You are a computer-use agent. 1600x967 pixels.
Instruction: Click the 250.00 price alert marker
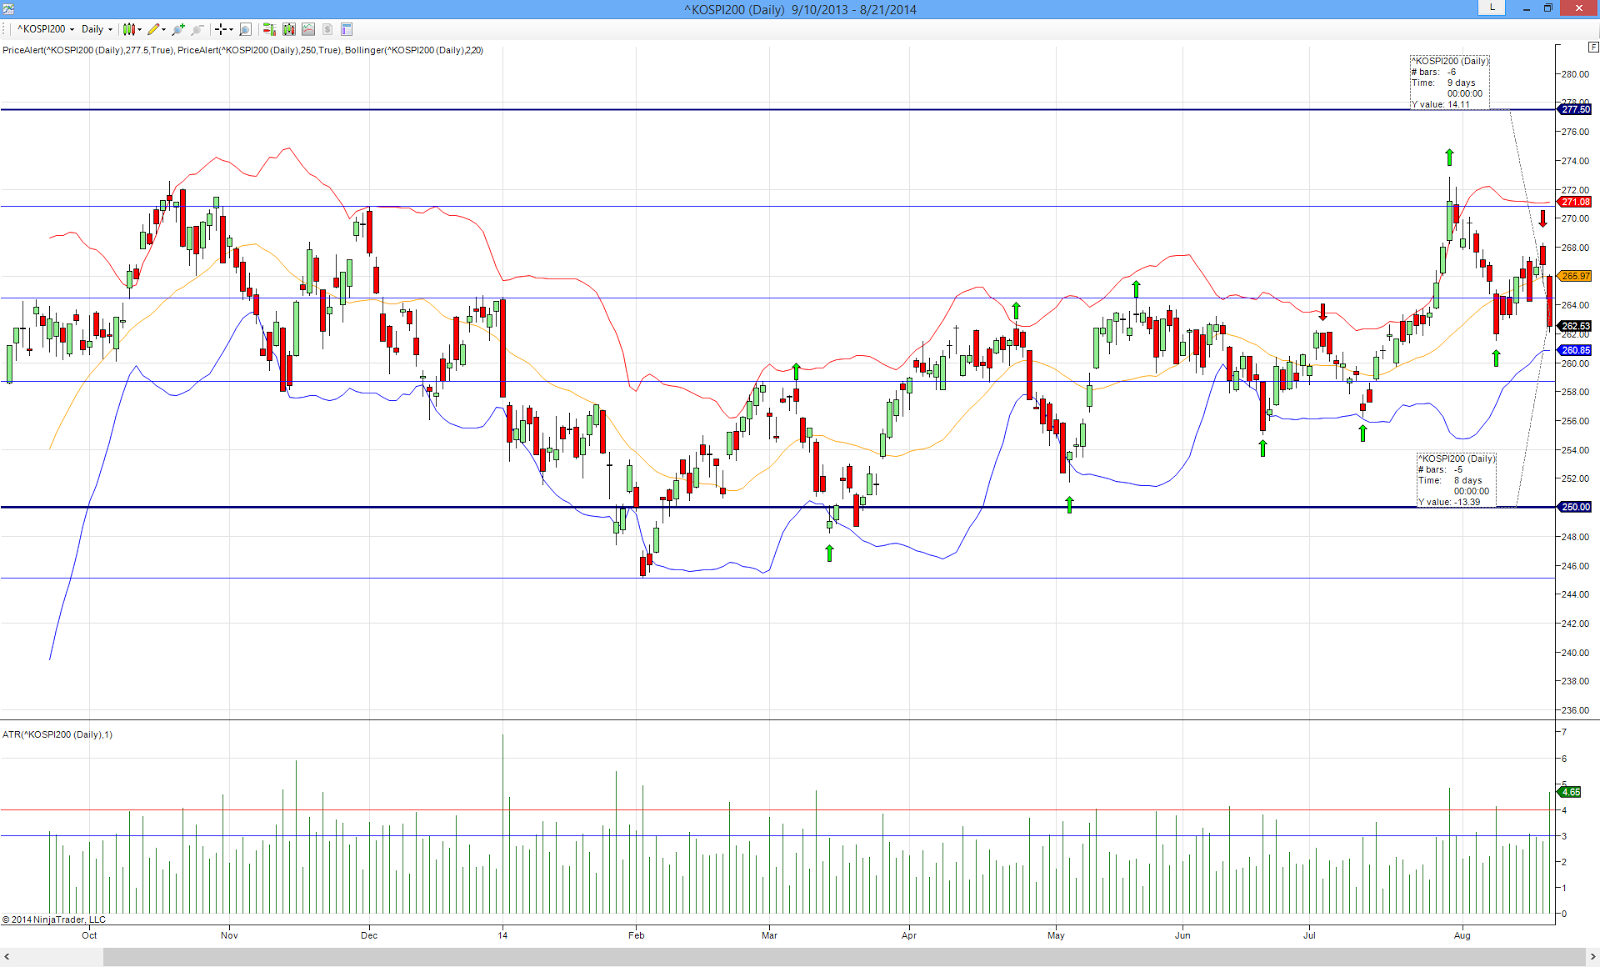click(1576, 507)
